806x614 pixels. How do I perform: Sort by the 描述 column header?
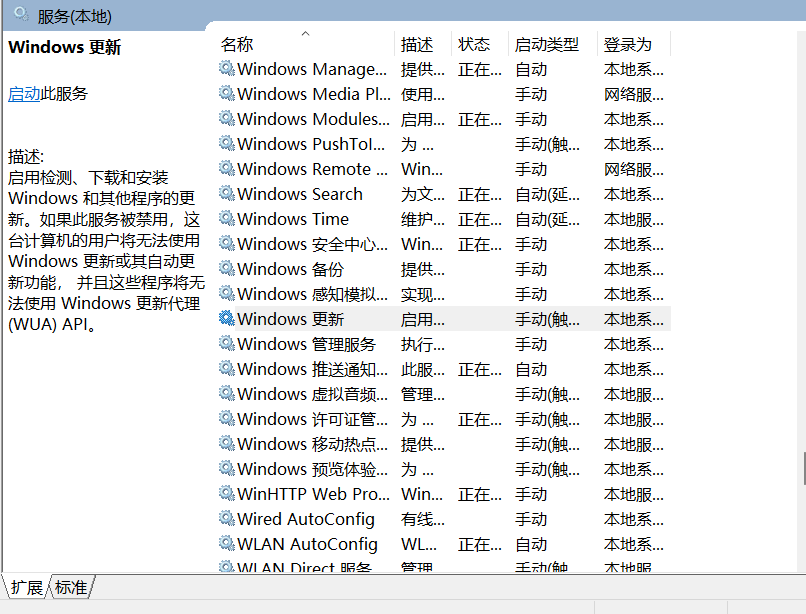[423, 44]
